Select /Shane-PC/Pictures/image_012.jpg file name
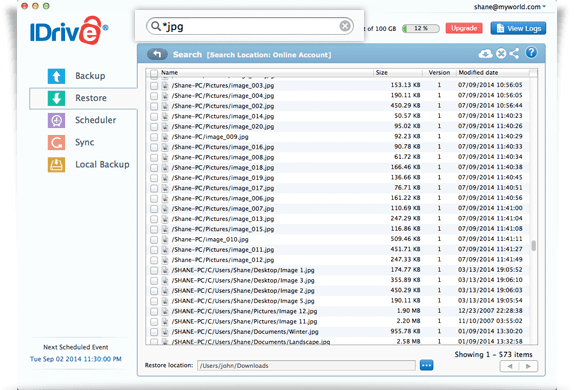The image size is (574, 390). click(223, 260)
